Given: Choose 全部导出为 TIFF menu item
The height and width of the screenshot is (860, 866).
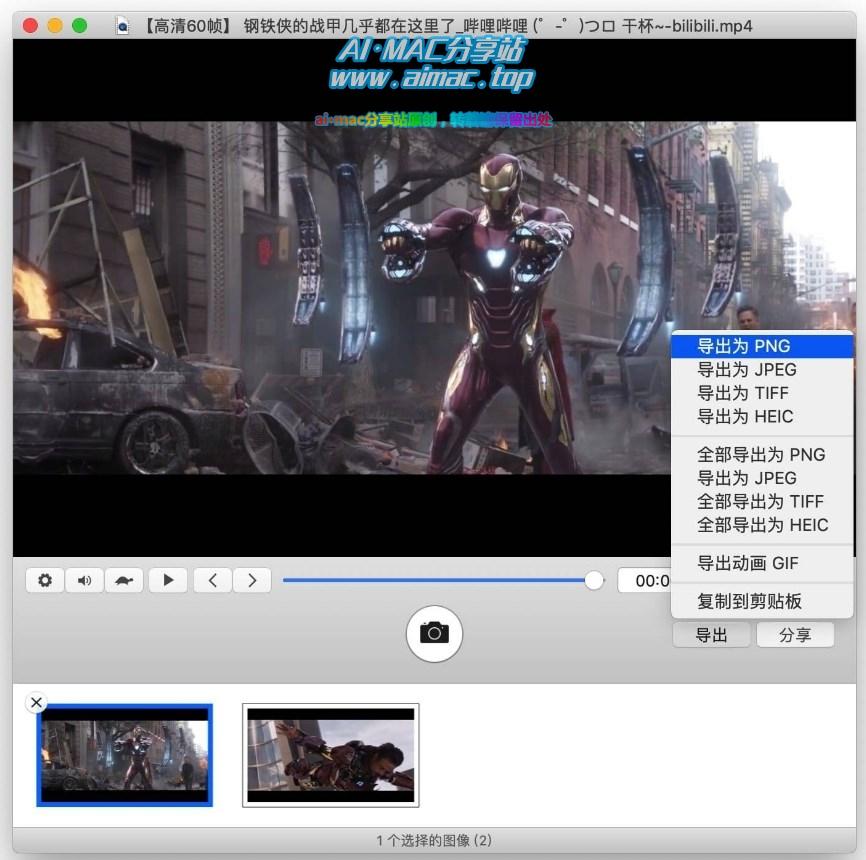Looking at the screenshot, I should click(762, 501).
